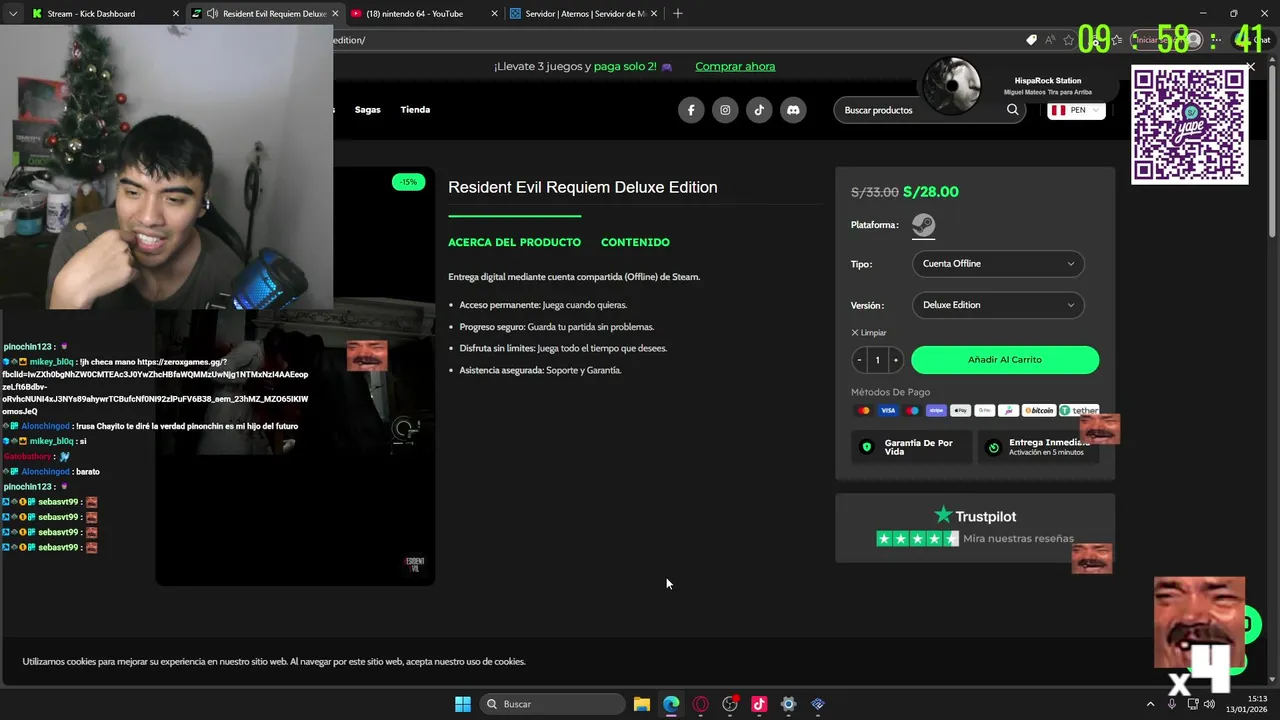Open the pink music app in taskbar

click(x=759, y=704)
